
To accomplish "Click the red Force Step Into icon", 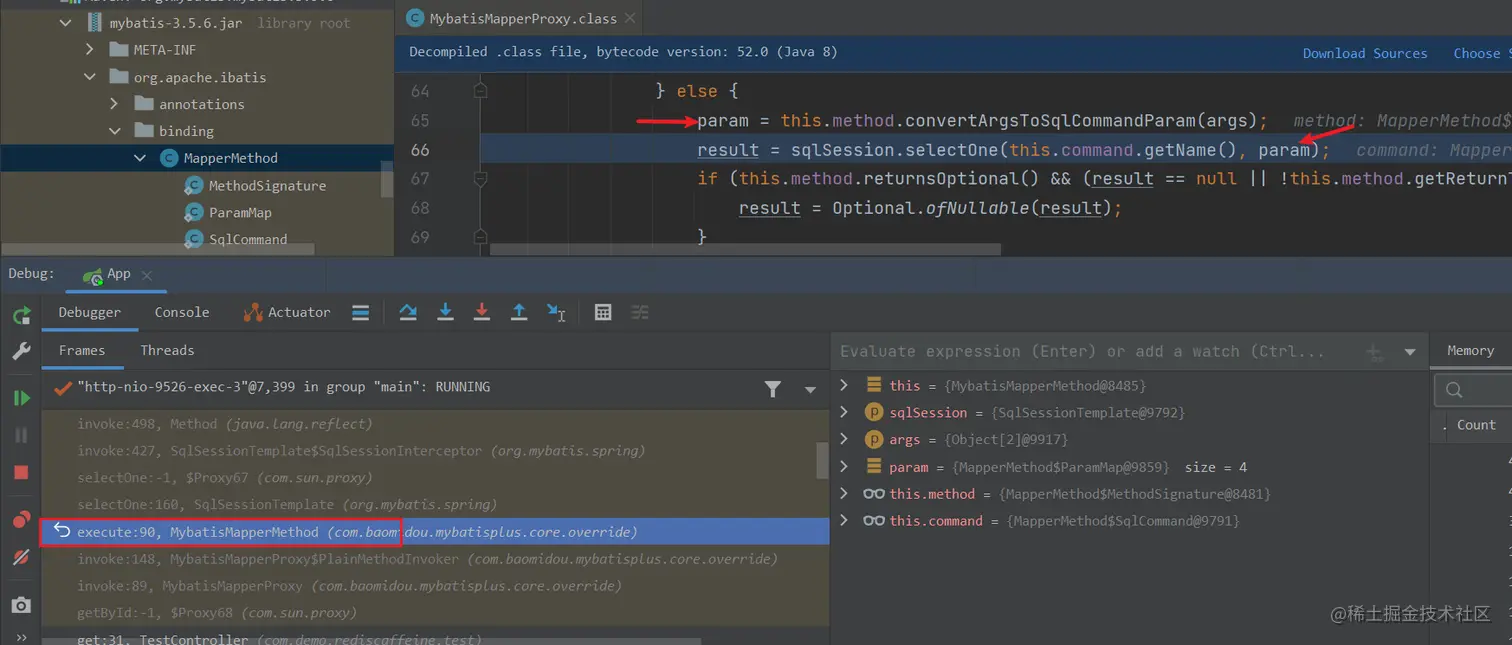I will [x=482, y=313].
